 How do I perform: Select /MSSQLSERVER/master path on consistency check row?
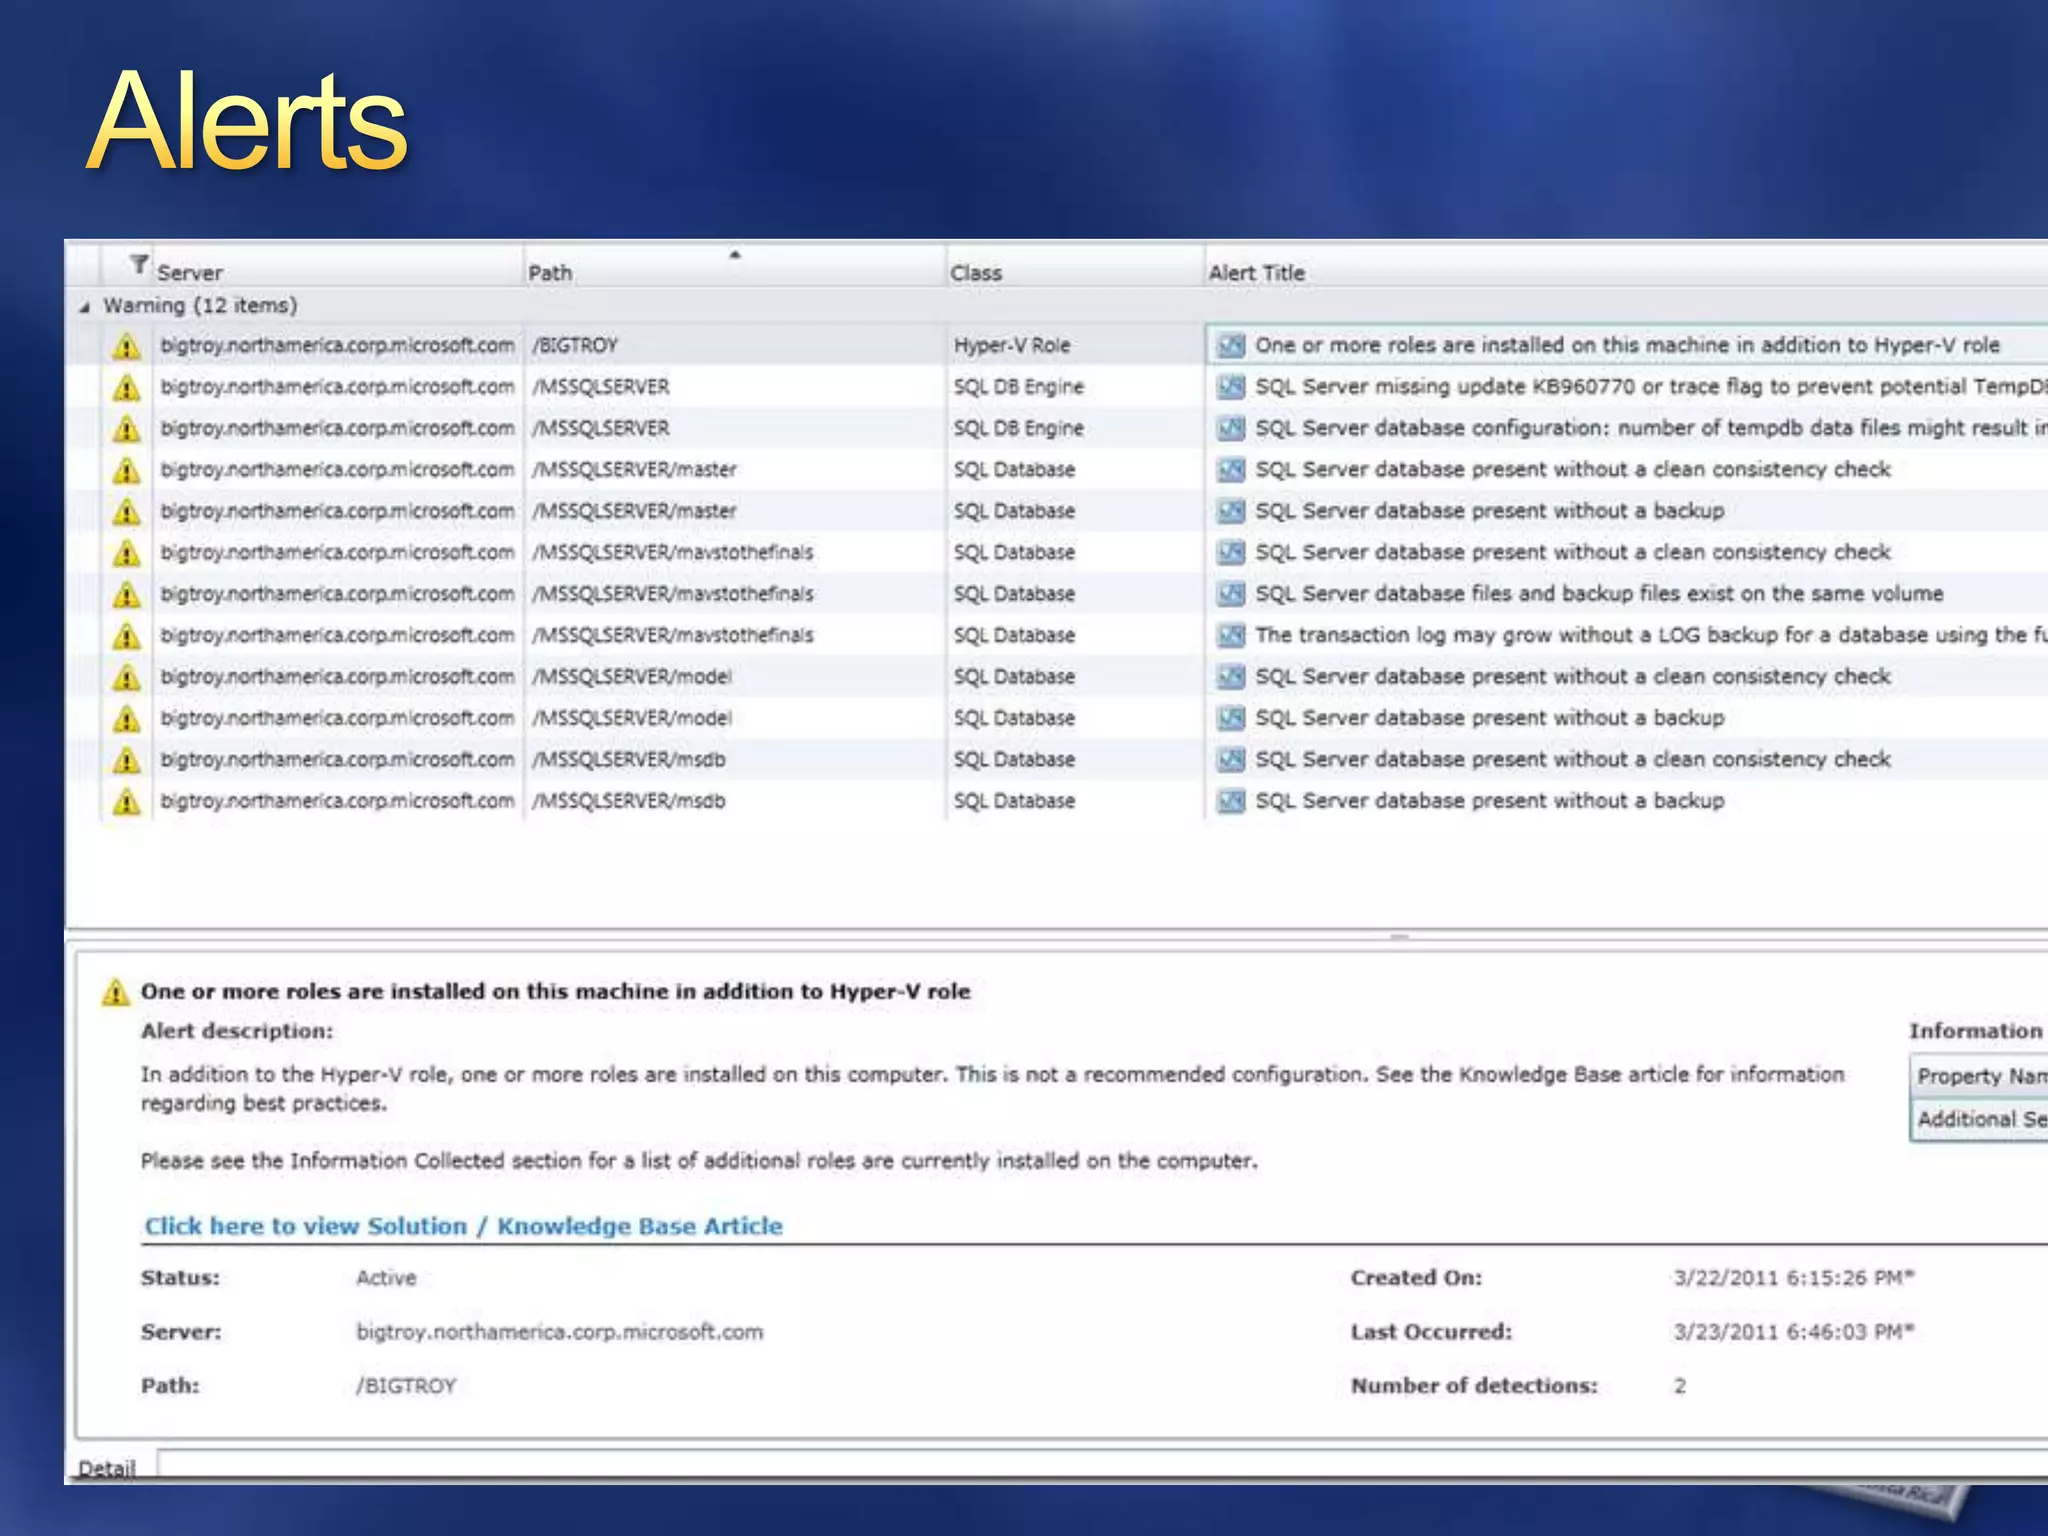634,469
